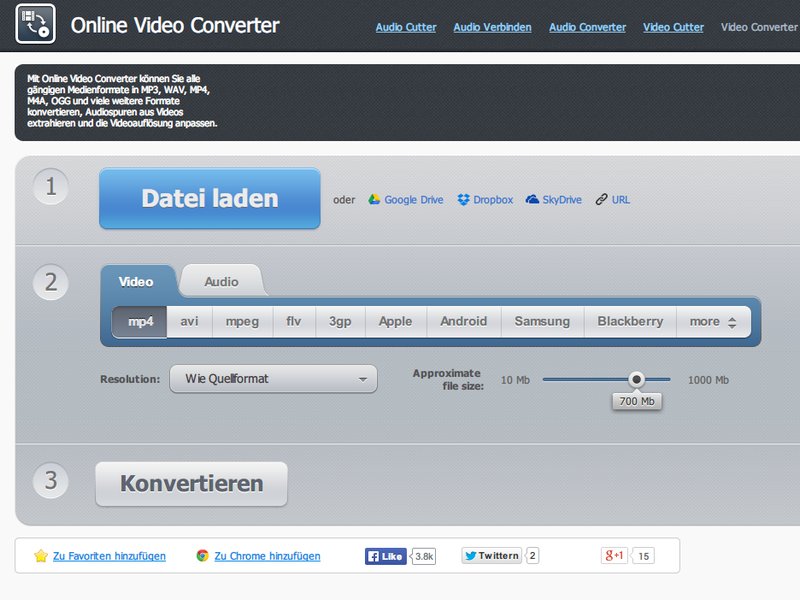
Task: Select Video Converter in top navigation
Action: [x=759, y=28]
